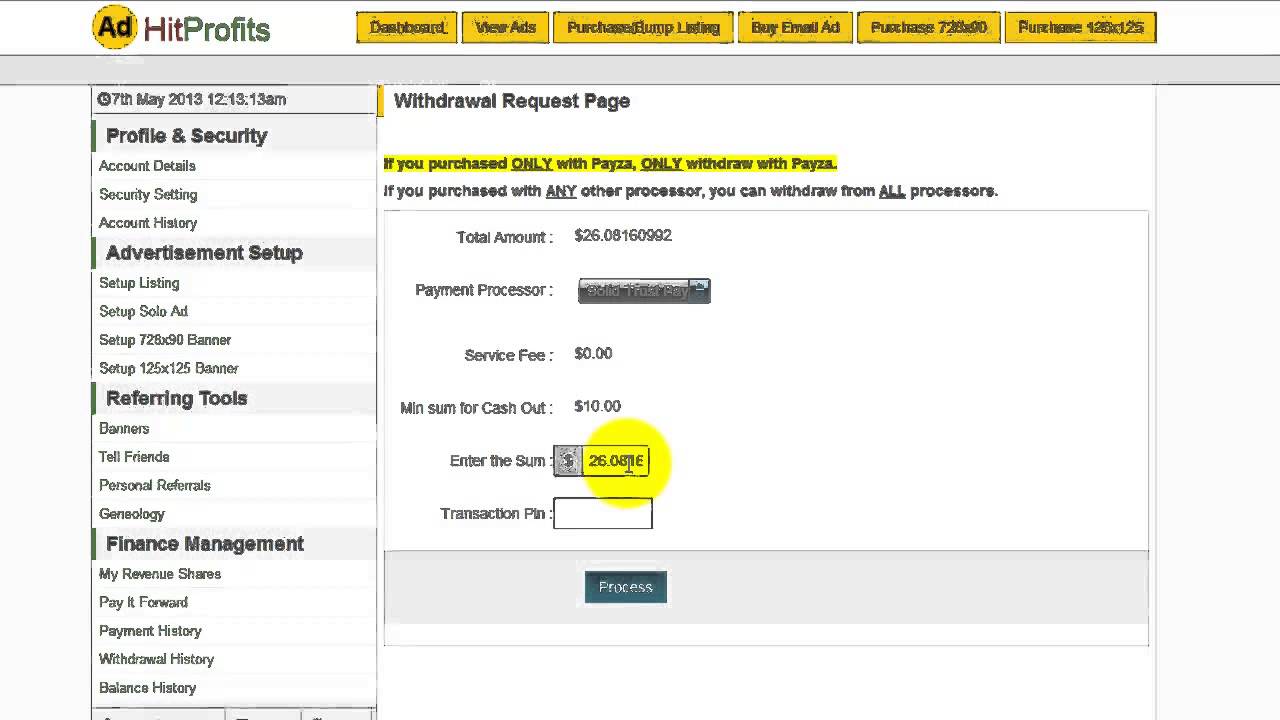Image resolution: width=1280 pixels, height=720 pixels.
Task: Click the total amount $26.08160992
Action: [623, 236]
